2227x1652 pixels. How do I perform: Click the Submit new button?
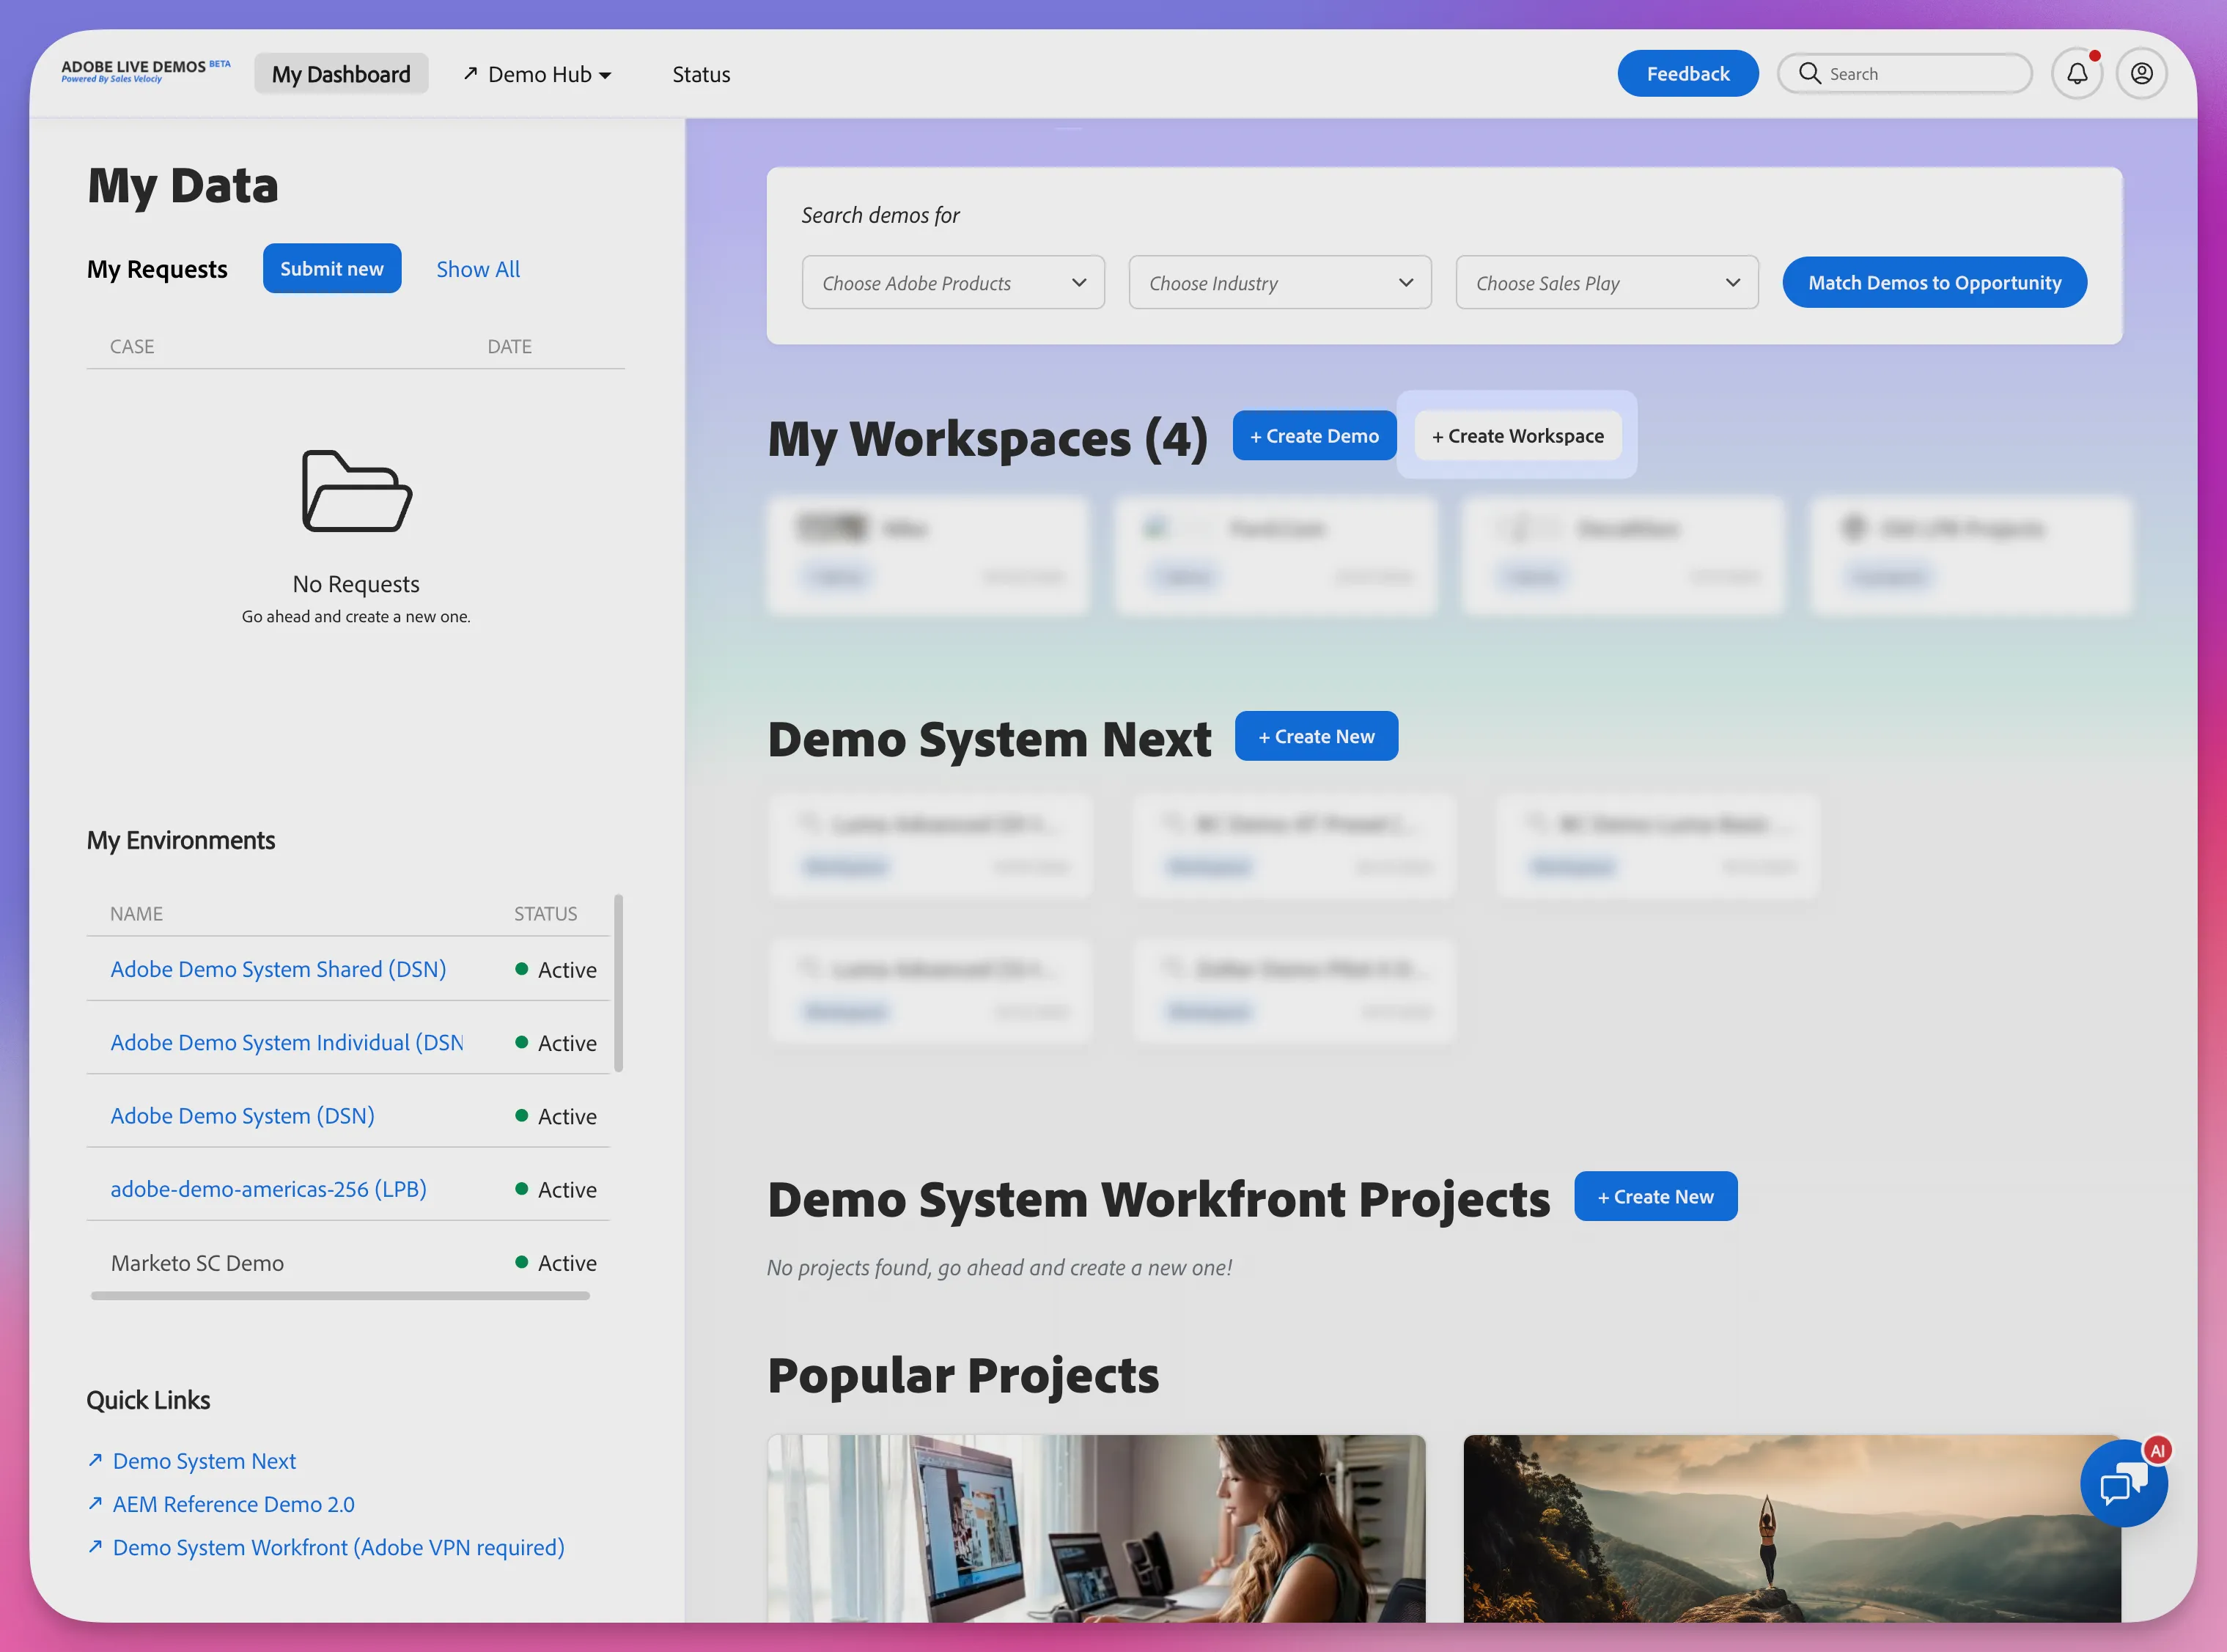pos(332,268)
